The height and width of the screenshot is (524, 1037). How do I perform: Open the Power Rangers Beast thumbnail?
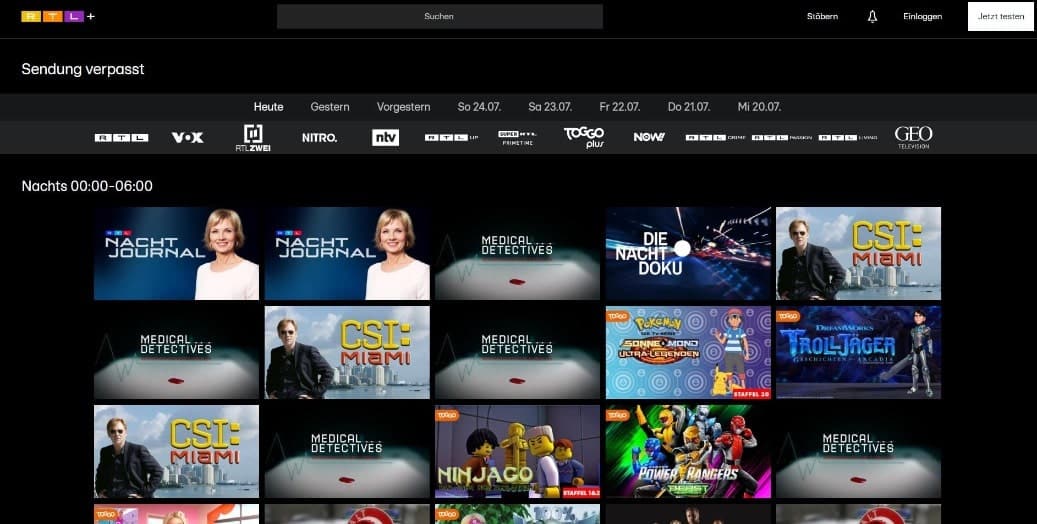688,452
